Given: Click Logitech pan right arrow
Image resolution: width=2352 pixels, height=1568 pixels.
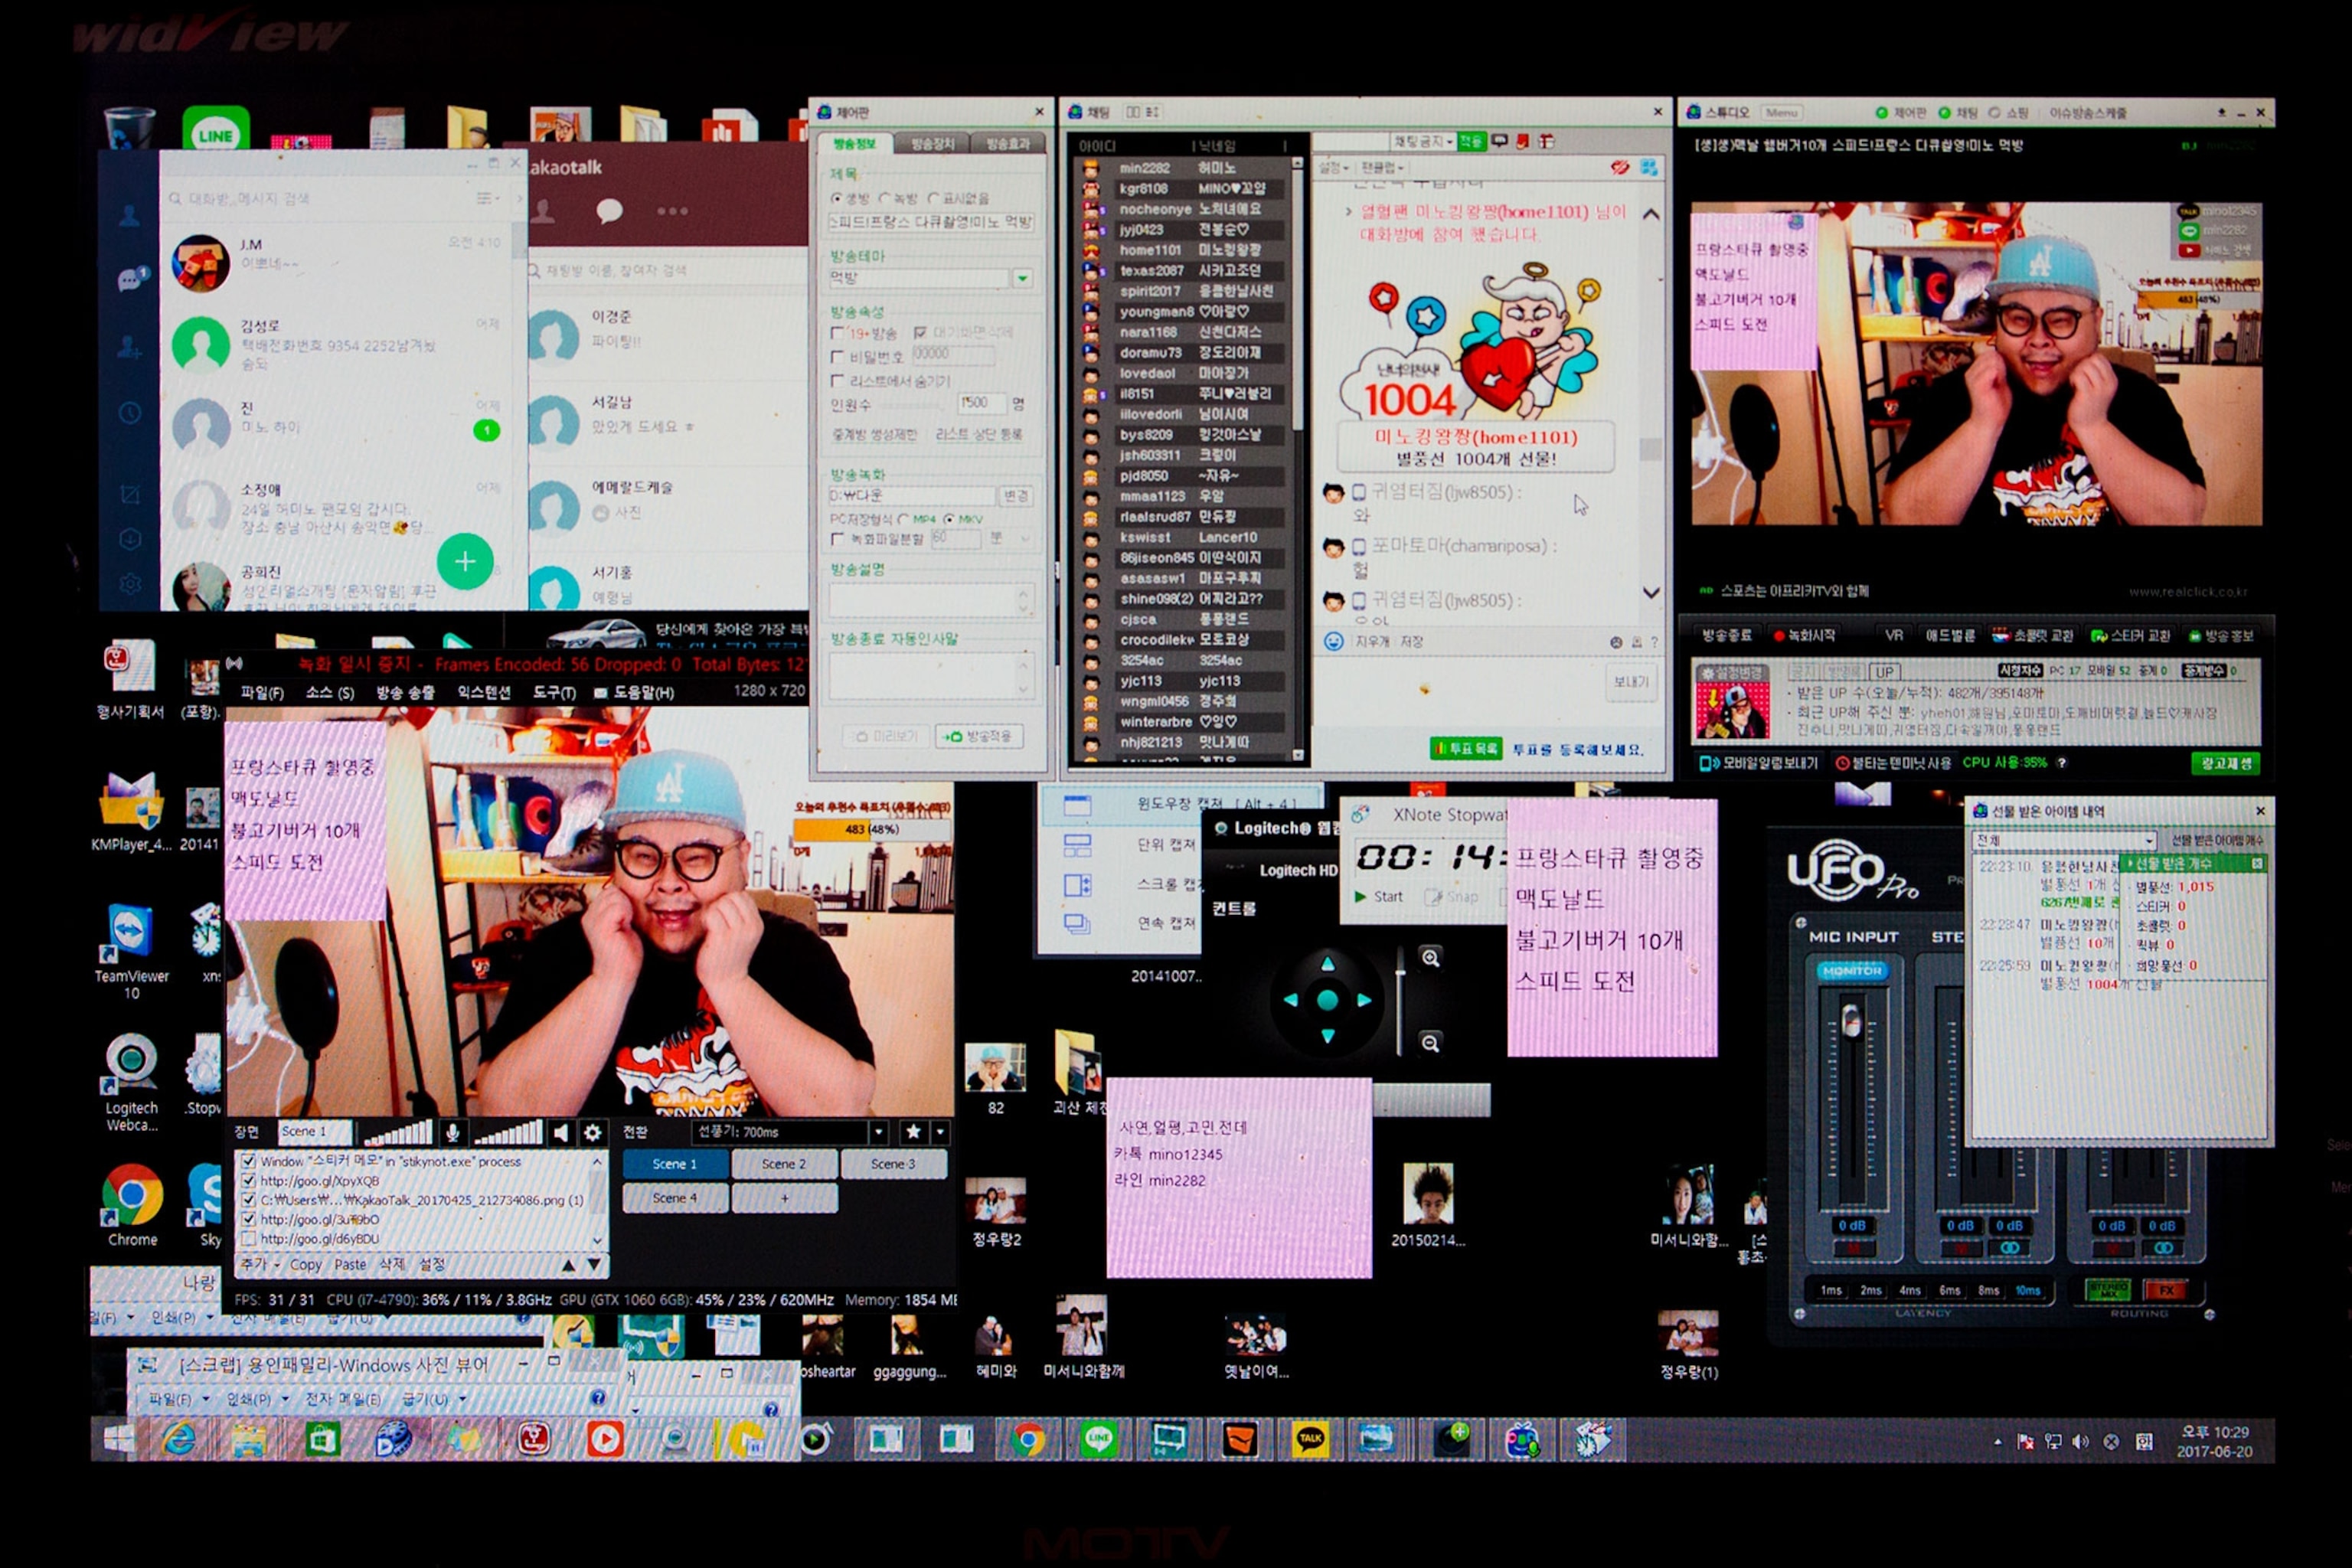Looking at the screenshot, I should (1364, 999).
